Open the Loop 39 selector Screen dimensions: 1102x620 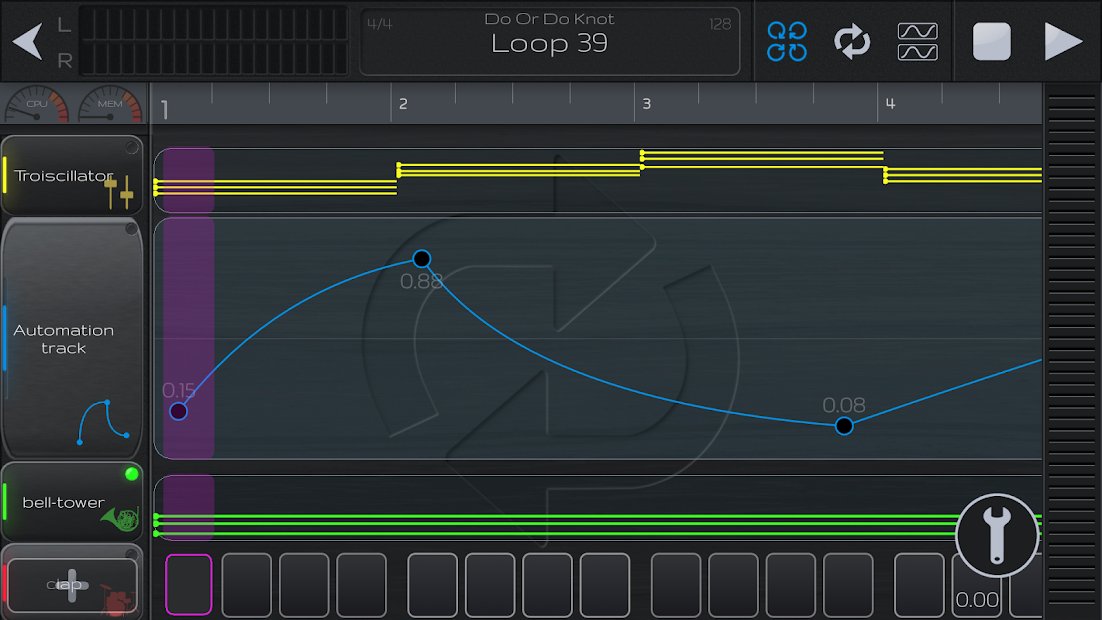[x=550, y=43]
